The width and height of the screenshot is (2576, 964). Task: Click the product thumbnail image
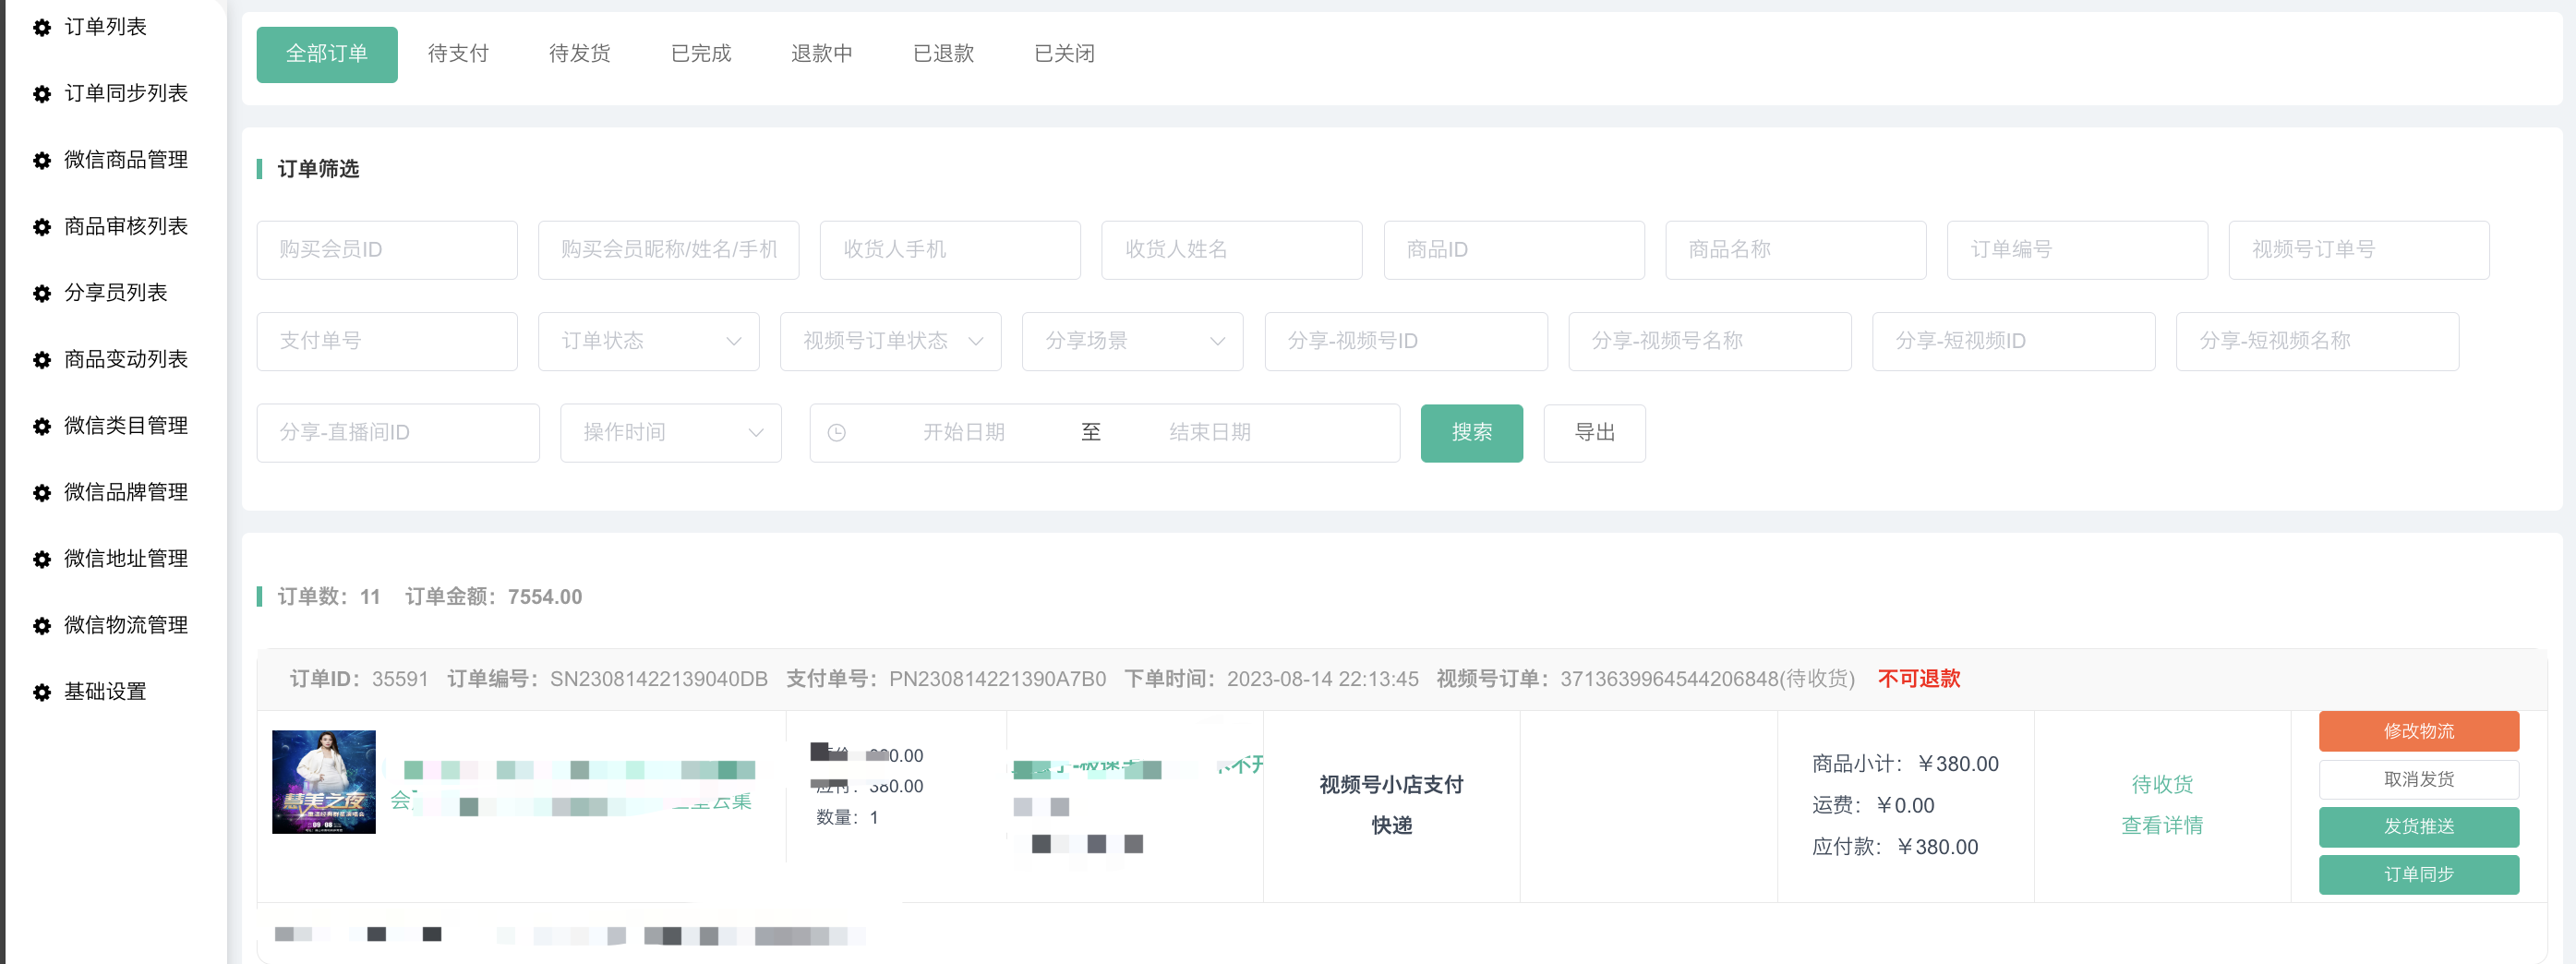tap(324, 782)
